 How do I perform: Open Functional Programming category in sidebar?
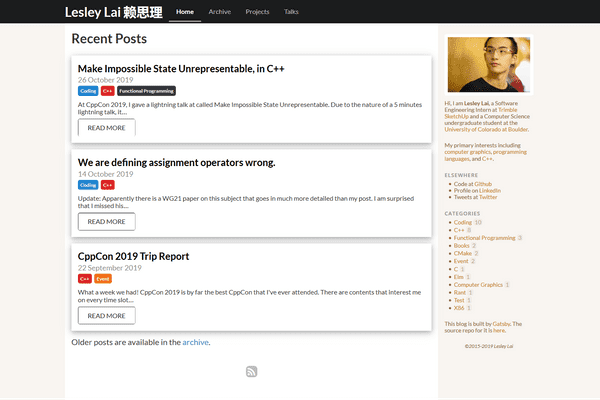click(484, 238)
